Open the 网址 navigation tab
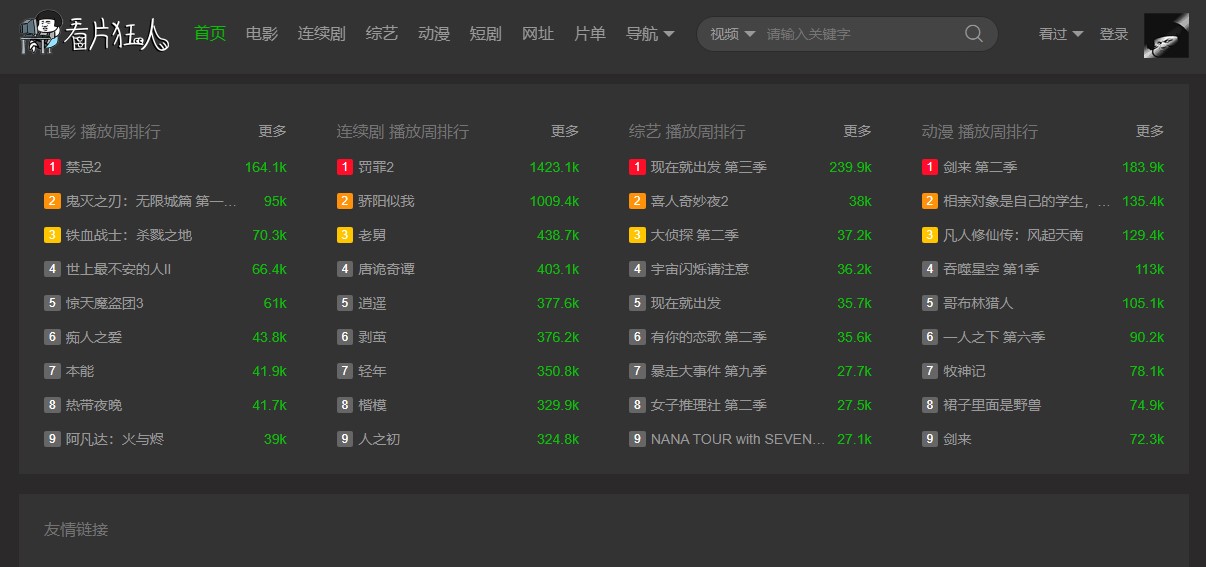The height and width of the screenshot is (567, 1206). (x=538, y=34)
